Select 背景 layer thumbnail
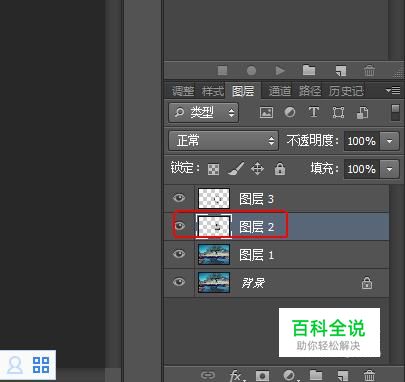Viewport: 405px width, 382px height. 214,283
